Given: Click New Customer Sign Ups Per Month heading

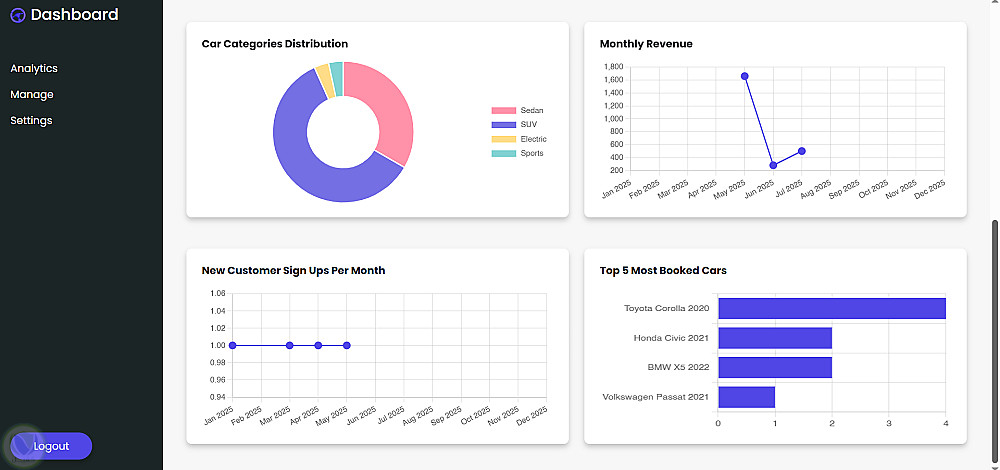Looking at the screenshot, I should [293, 270].
